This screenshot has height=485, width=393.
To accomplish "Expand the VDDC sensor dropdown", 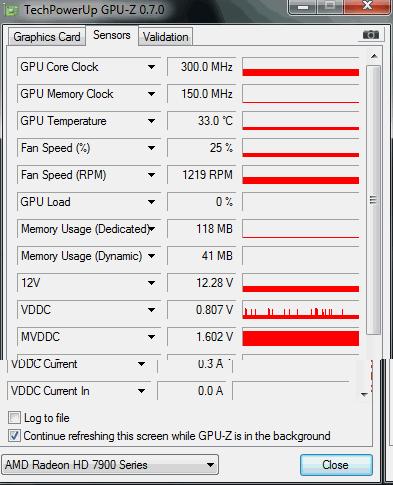I will [x=151, y=310].
